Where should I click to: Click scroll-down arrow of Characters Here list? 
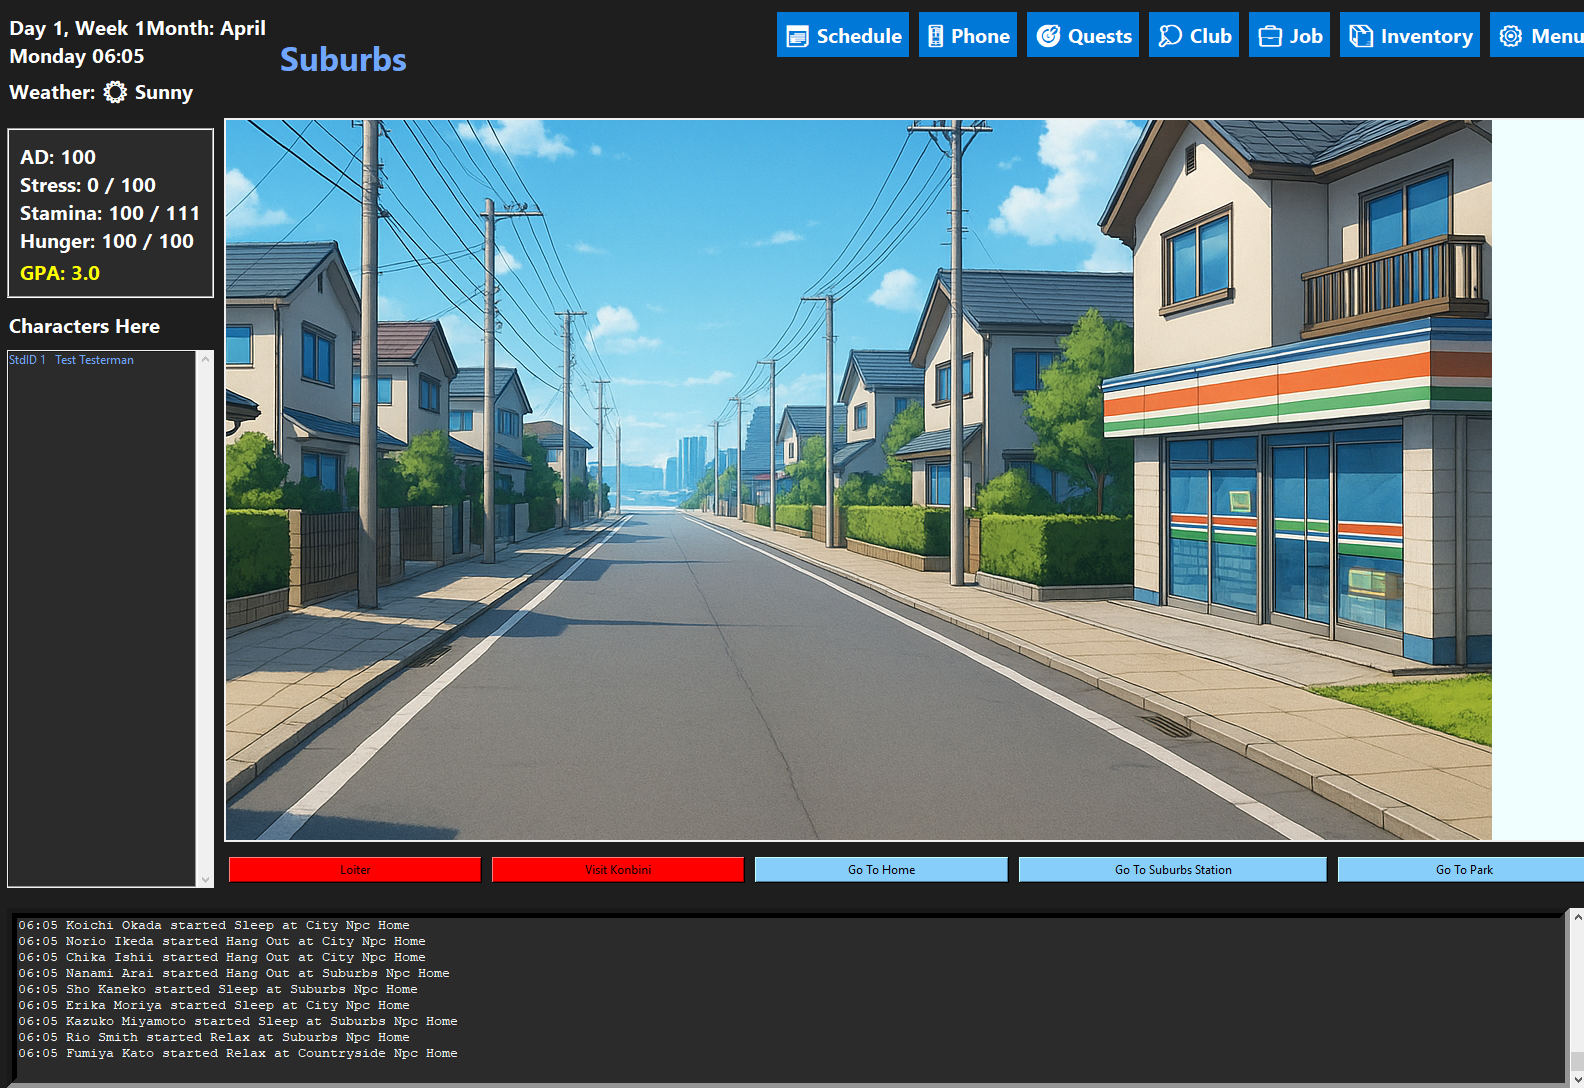coord(205,880)
